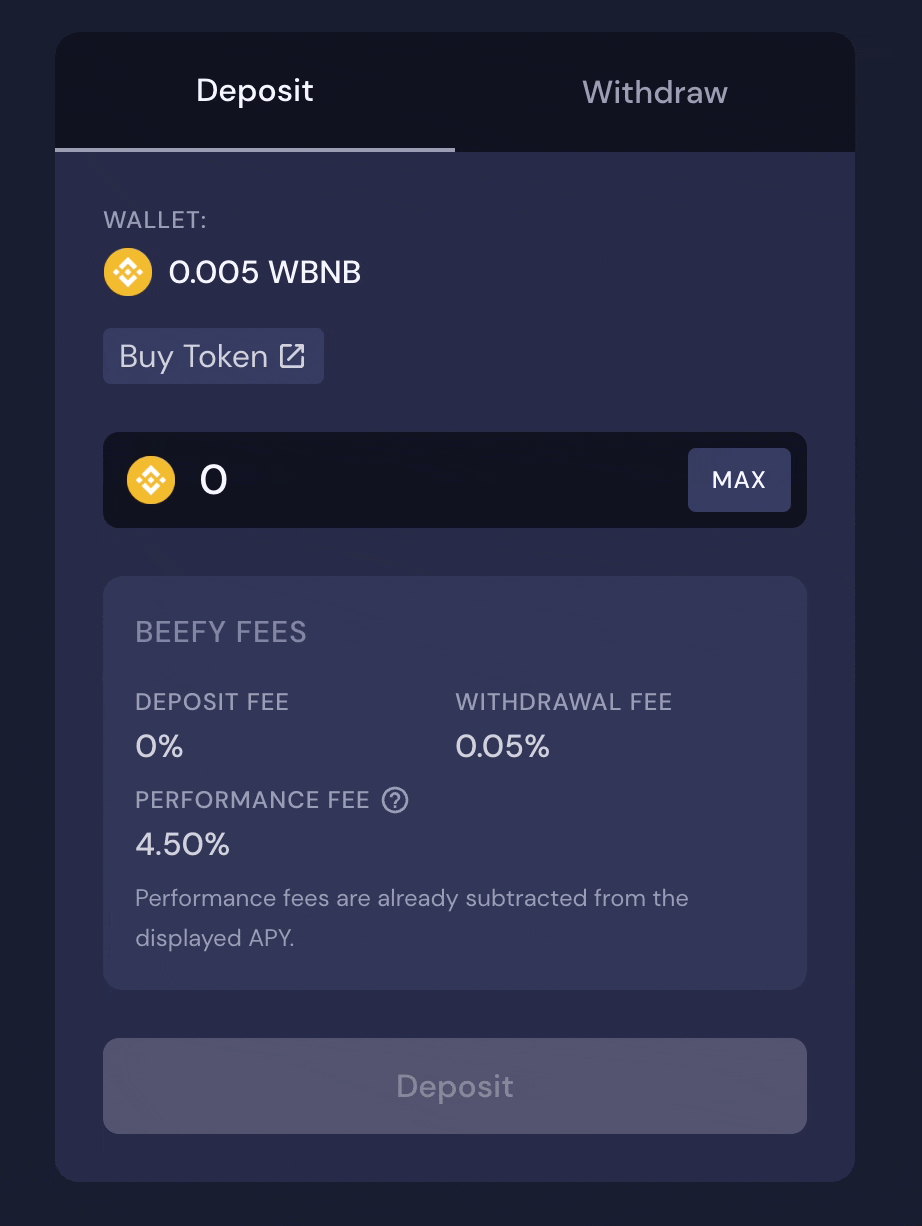Screen dimensions: 922x1226
Task: Click the DEPOSIT FEE label
Action: point(212,702)
